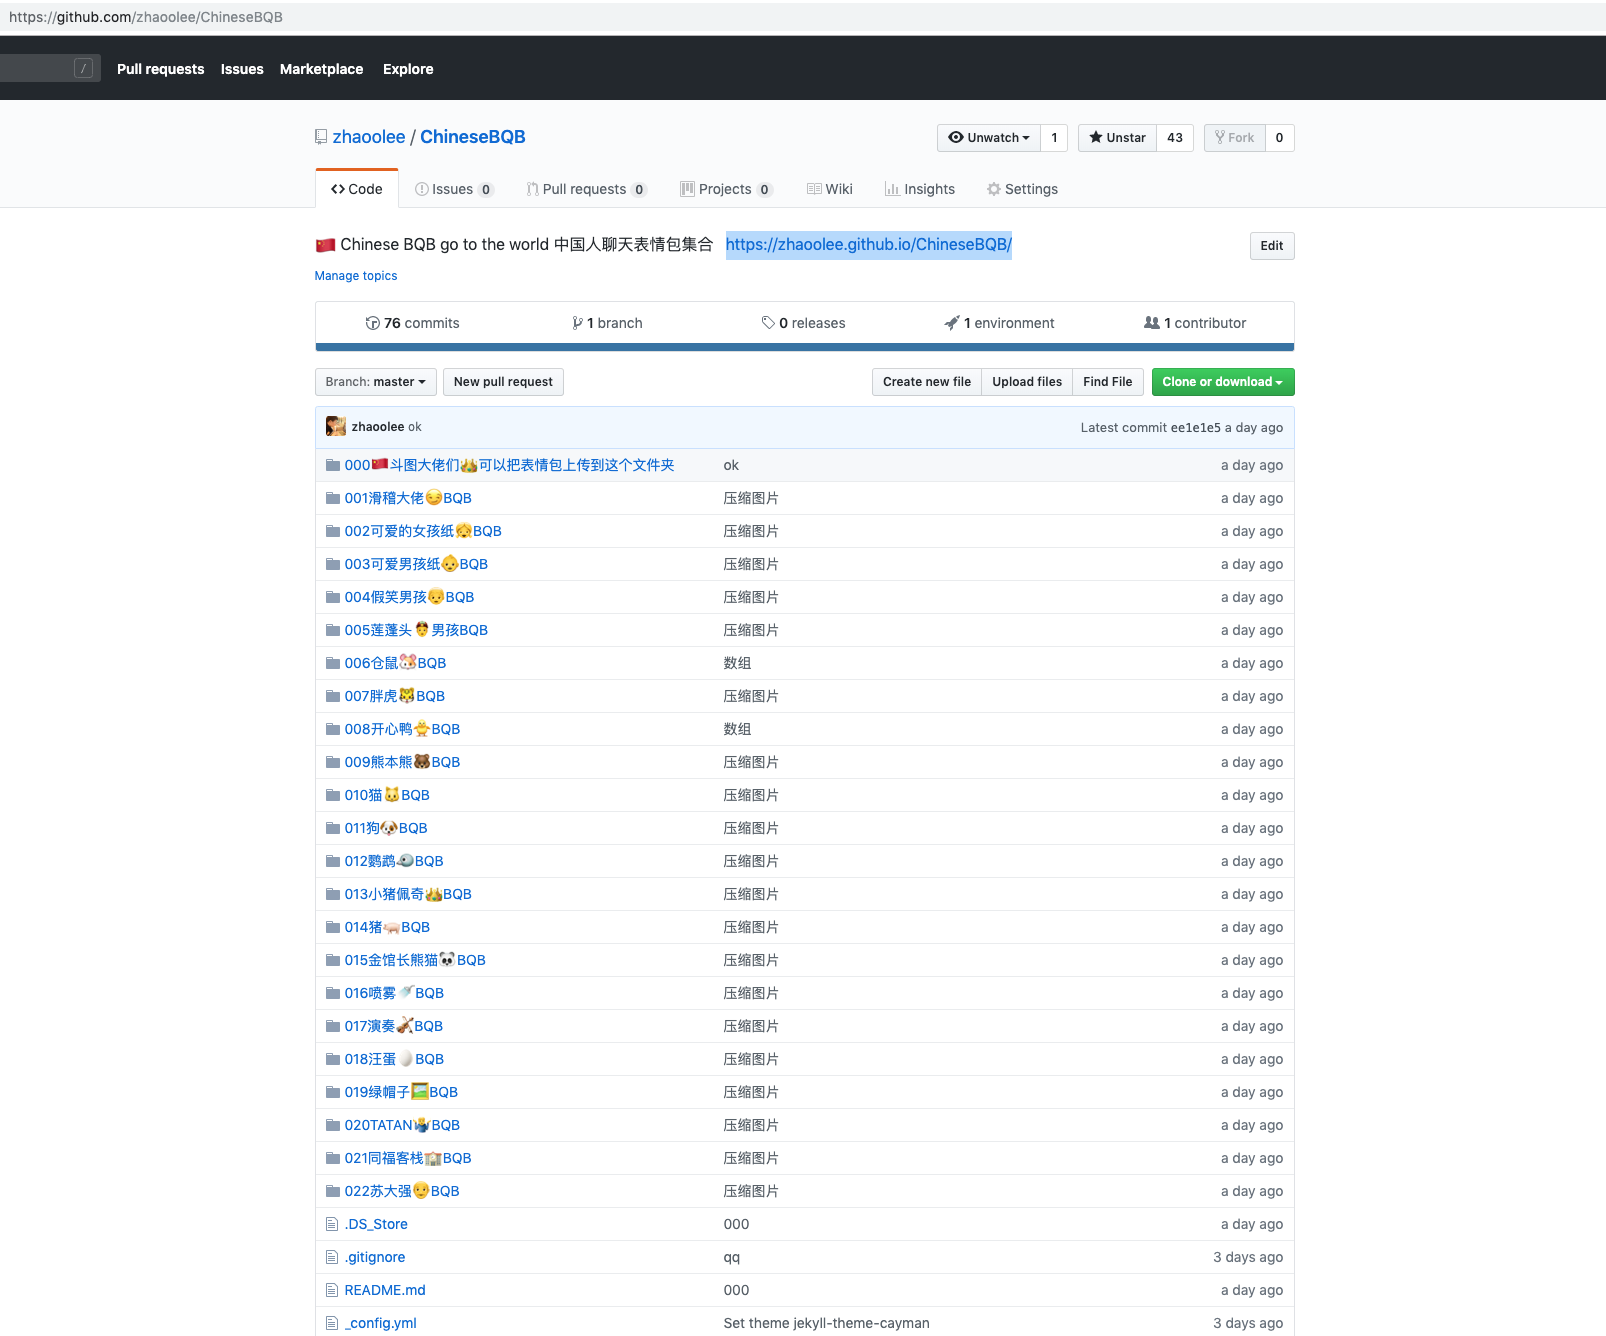
Task: Unwatch this repository
Action: (986, 137)
